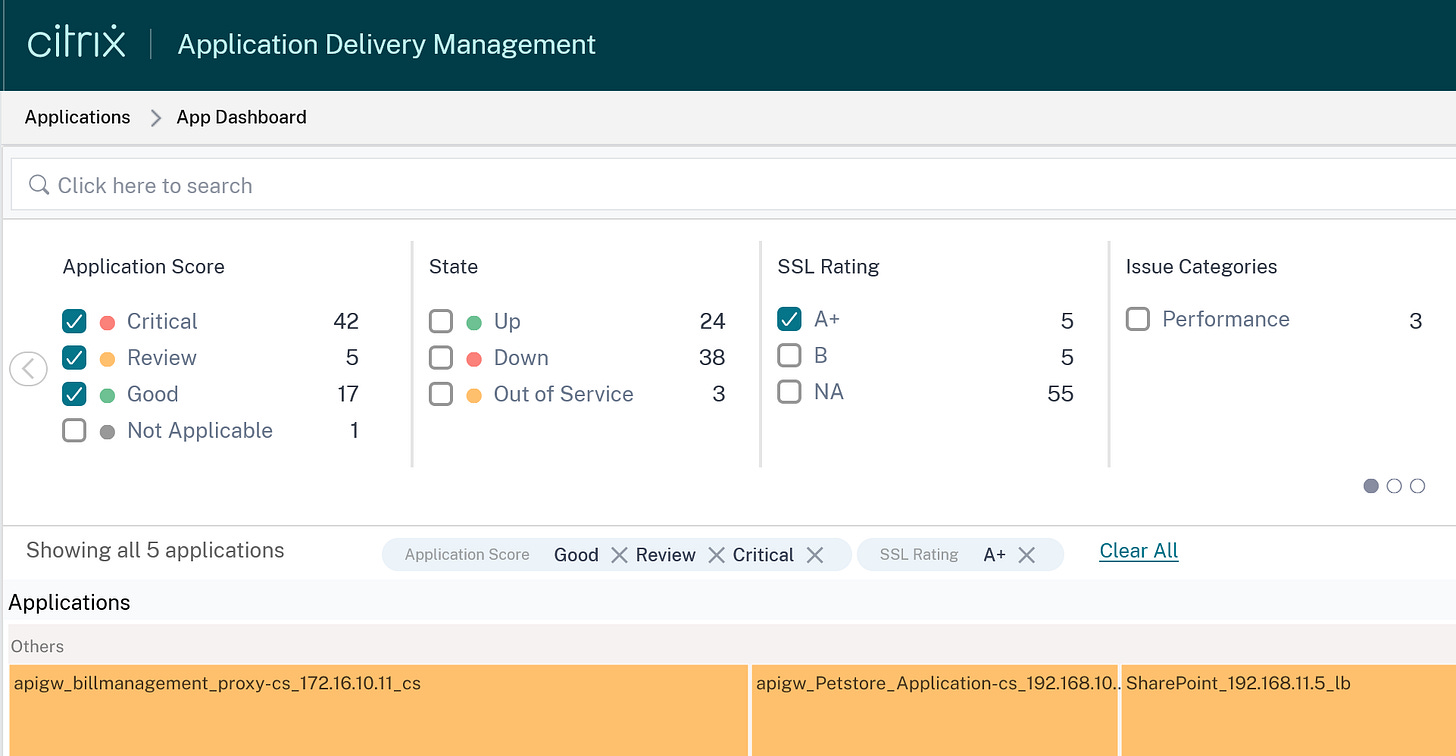Image resolution: width=1456 pixels, height=756 pixels.
Task: Check the Not Applicable checkbox
Action: [74, 430]
